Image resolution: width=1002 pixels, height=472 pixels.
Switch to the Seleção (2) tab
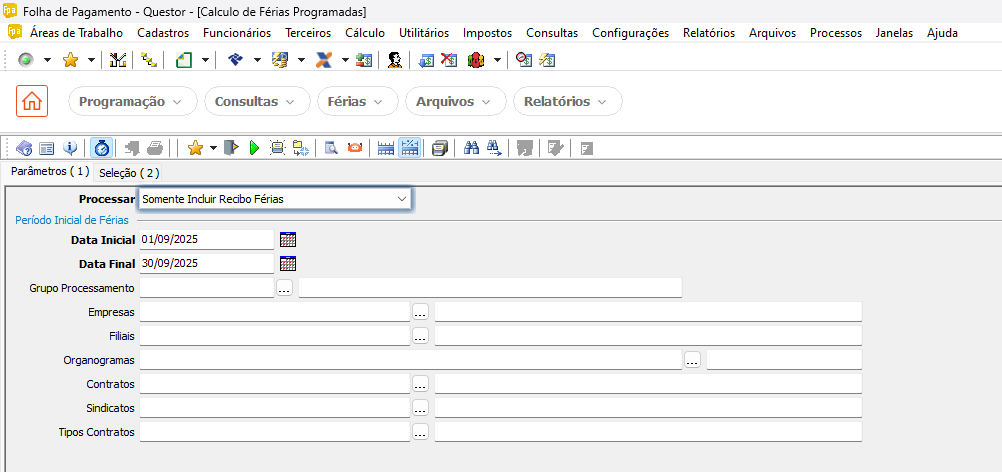(129, 173)
